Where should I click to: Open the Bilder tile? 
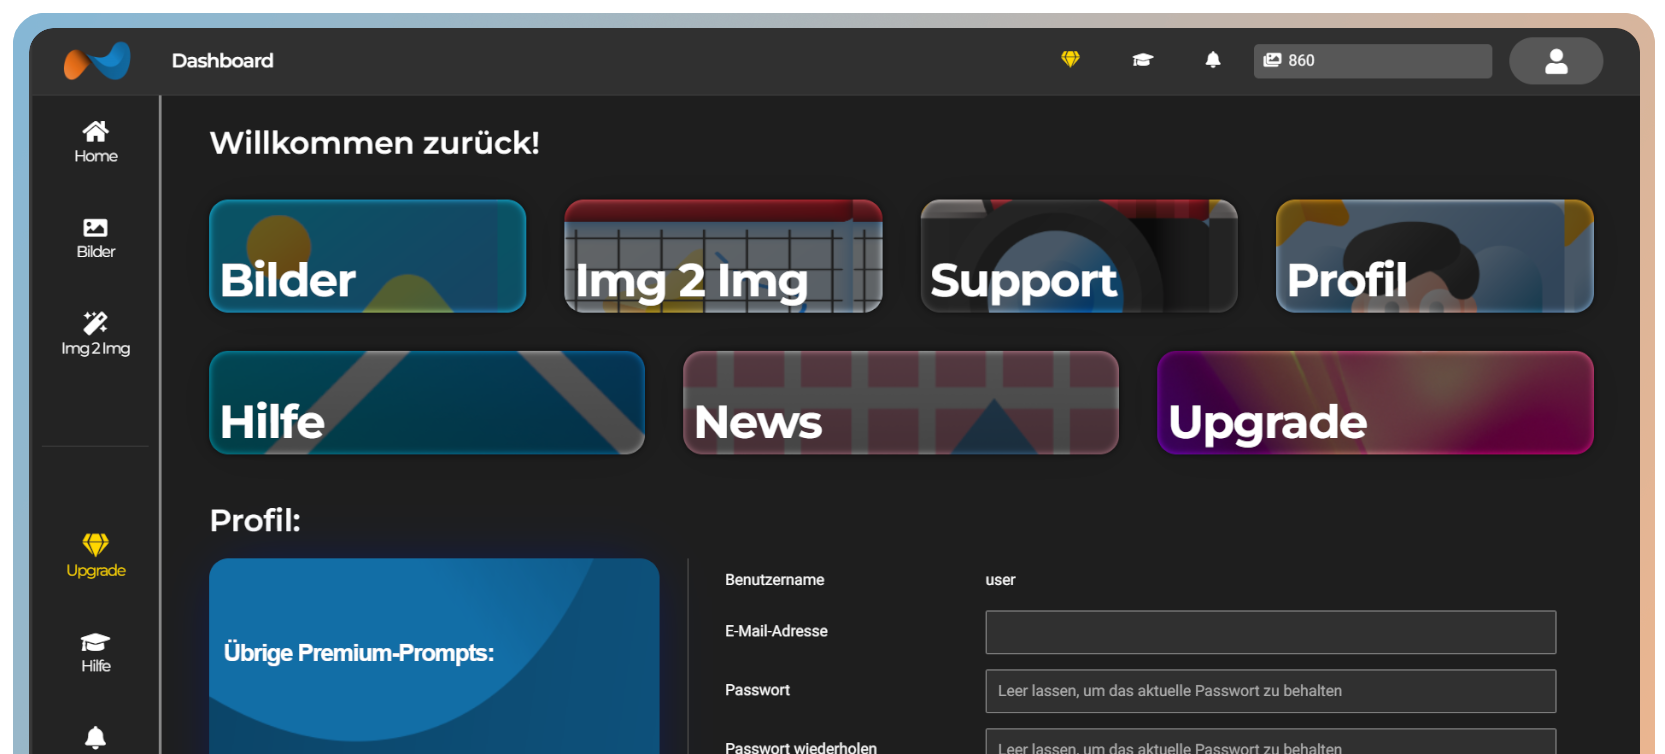tap(367, 256)
